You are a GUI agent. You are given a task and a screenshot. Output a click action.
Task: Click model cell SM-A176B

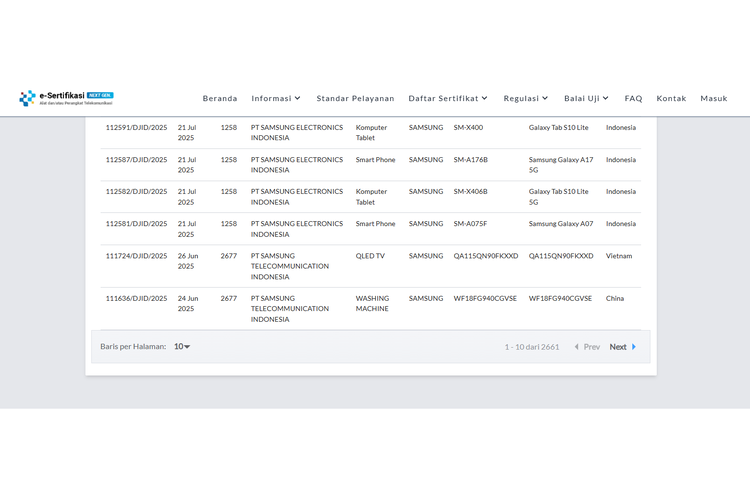tap(471, 159)
